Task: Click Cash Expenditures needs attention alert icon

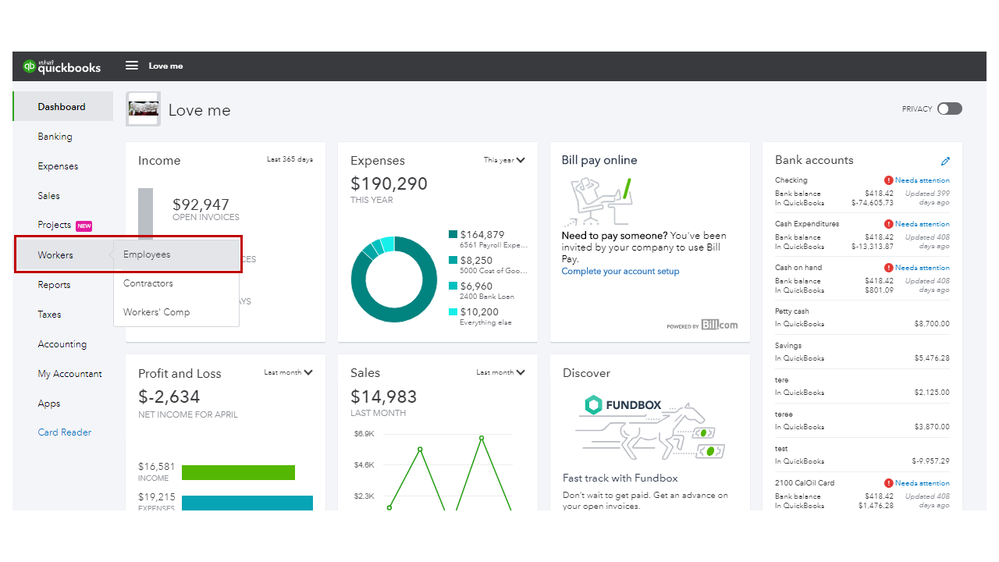Action: [x=888, y=224]
